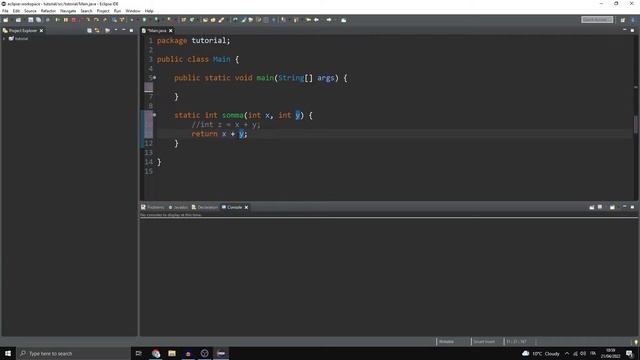
Task: Open the Refactor menu
Action: (48, 11)
